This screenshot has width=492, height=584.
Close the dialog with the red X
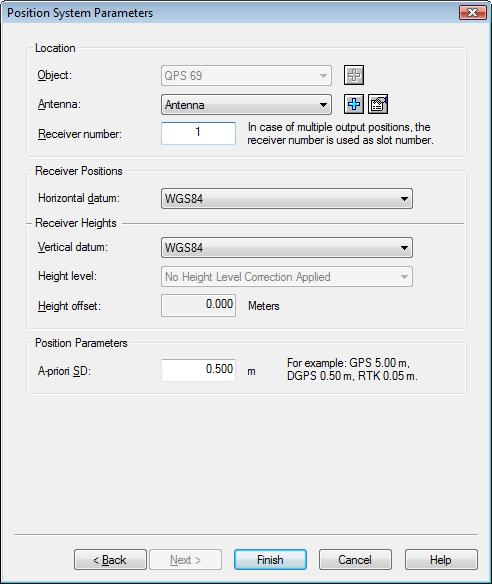pos(473,13)
